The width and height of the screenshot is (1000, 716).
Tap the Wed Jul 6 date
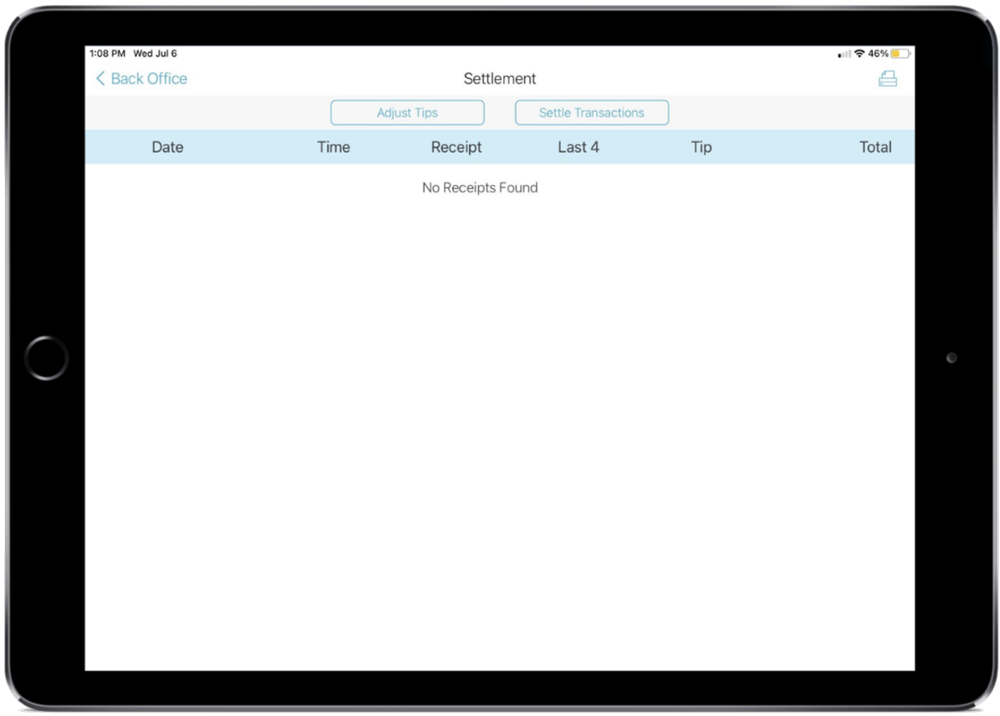(155, 54)
